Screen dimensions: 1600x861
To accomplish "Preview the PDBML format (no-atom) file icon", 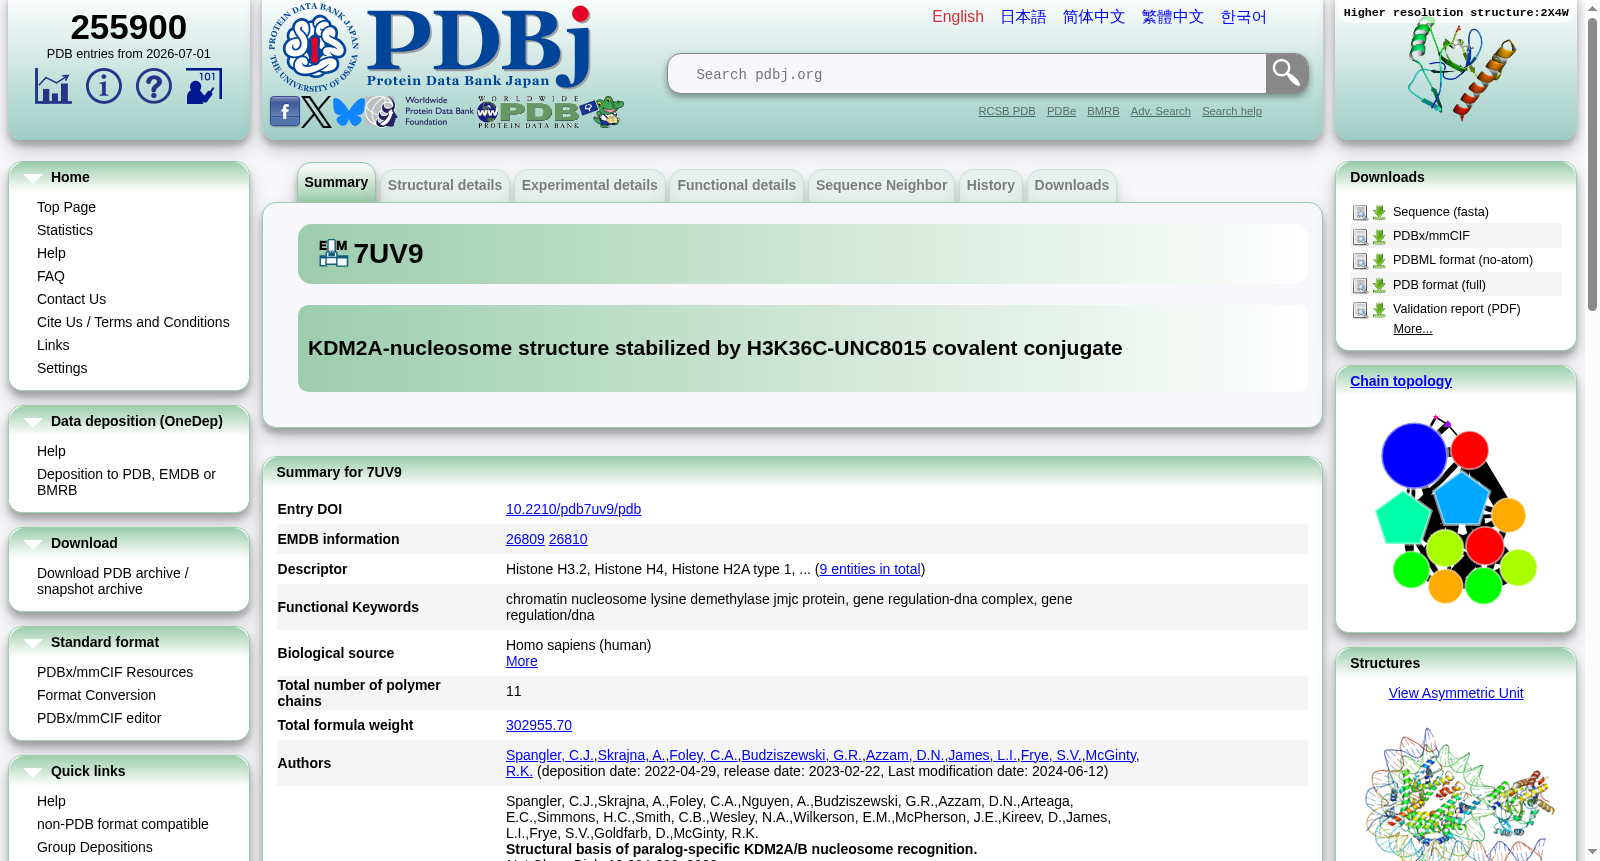I will (1360, 261).
